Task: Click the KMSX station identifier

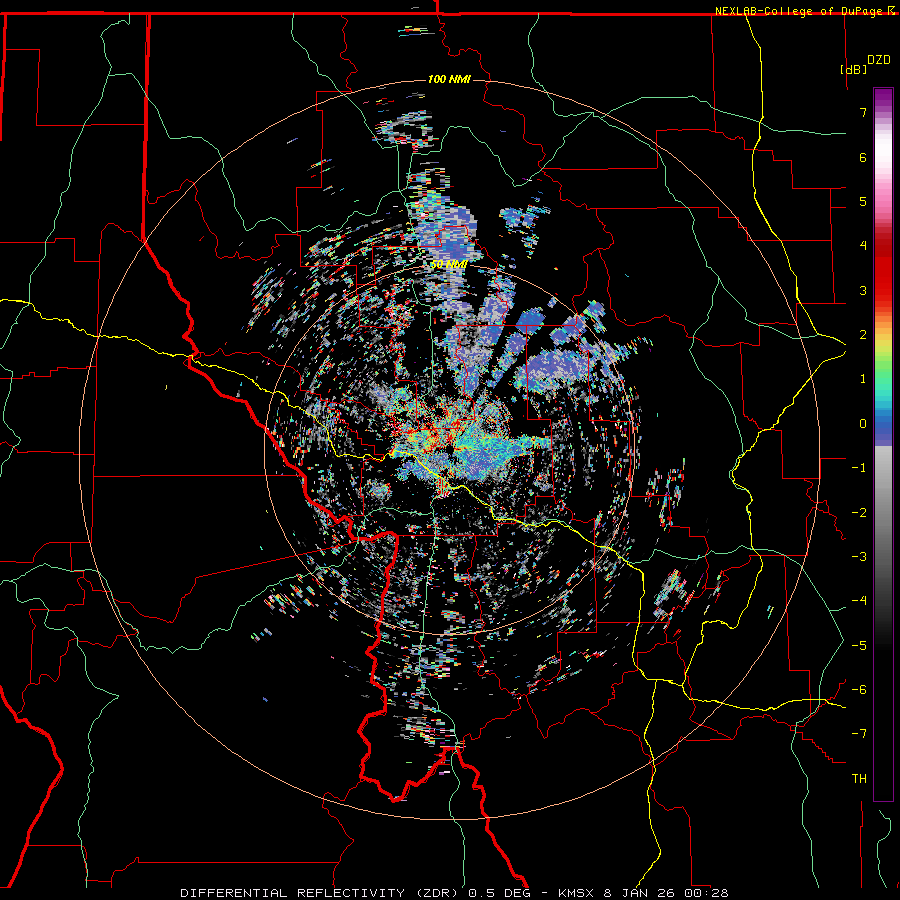Action: [x=577, y=893]
